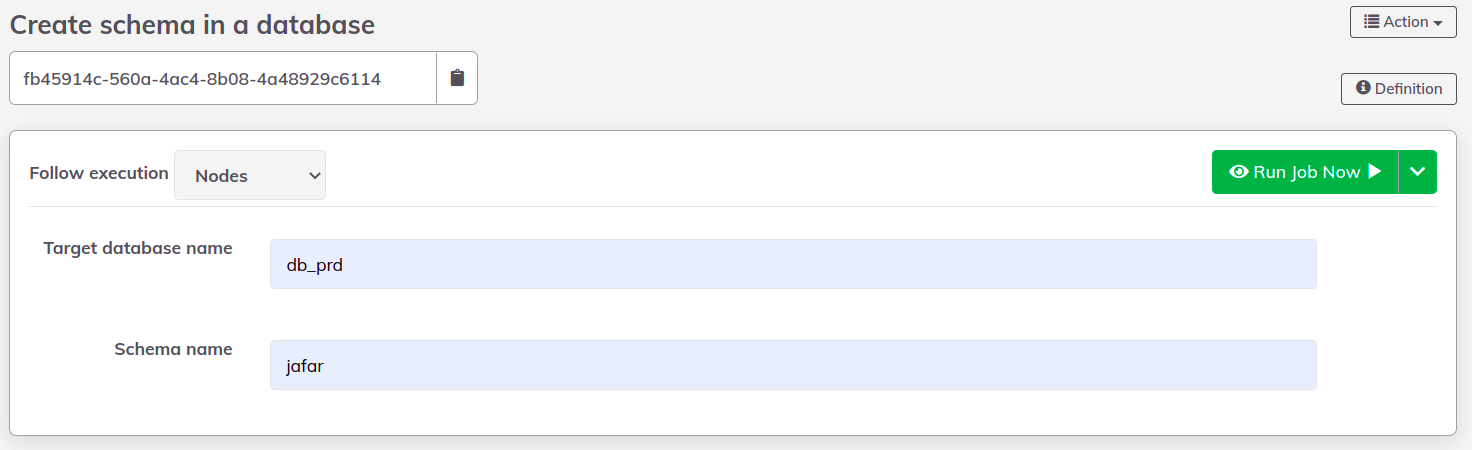Screen dimensions: 1472x450
Task: Click the caret arrow beside Action
Action: point(1438,23)
